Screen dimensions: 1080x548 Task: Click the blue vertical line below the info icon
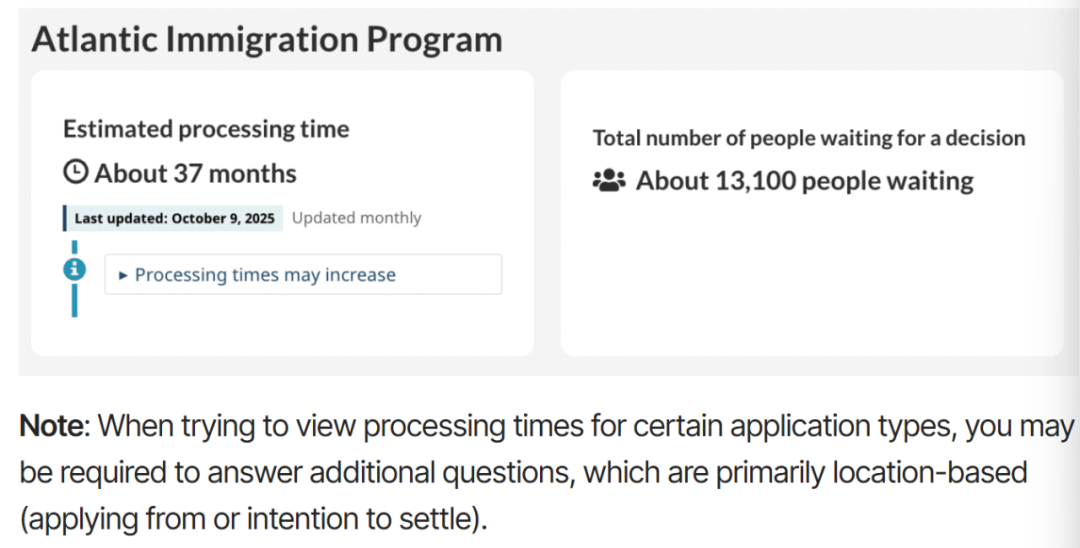click(74, 300)
